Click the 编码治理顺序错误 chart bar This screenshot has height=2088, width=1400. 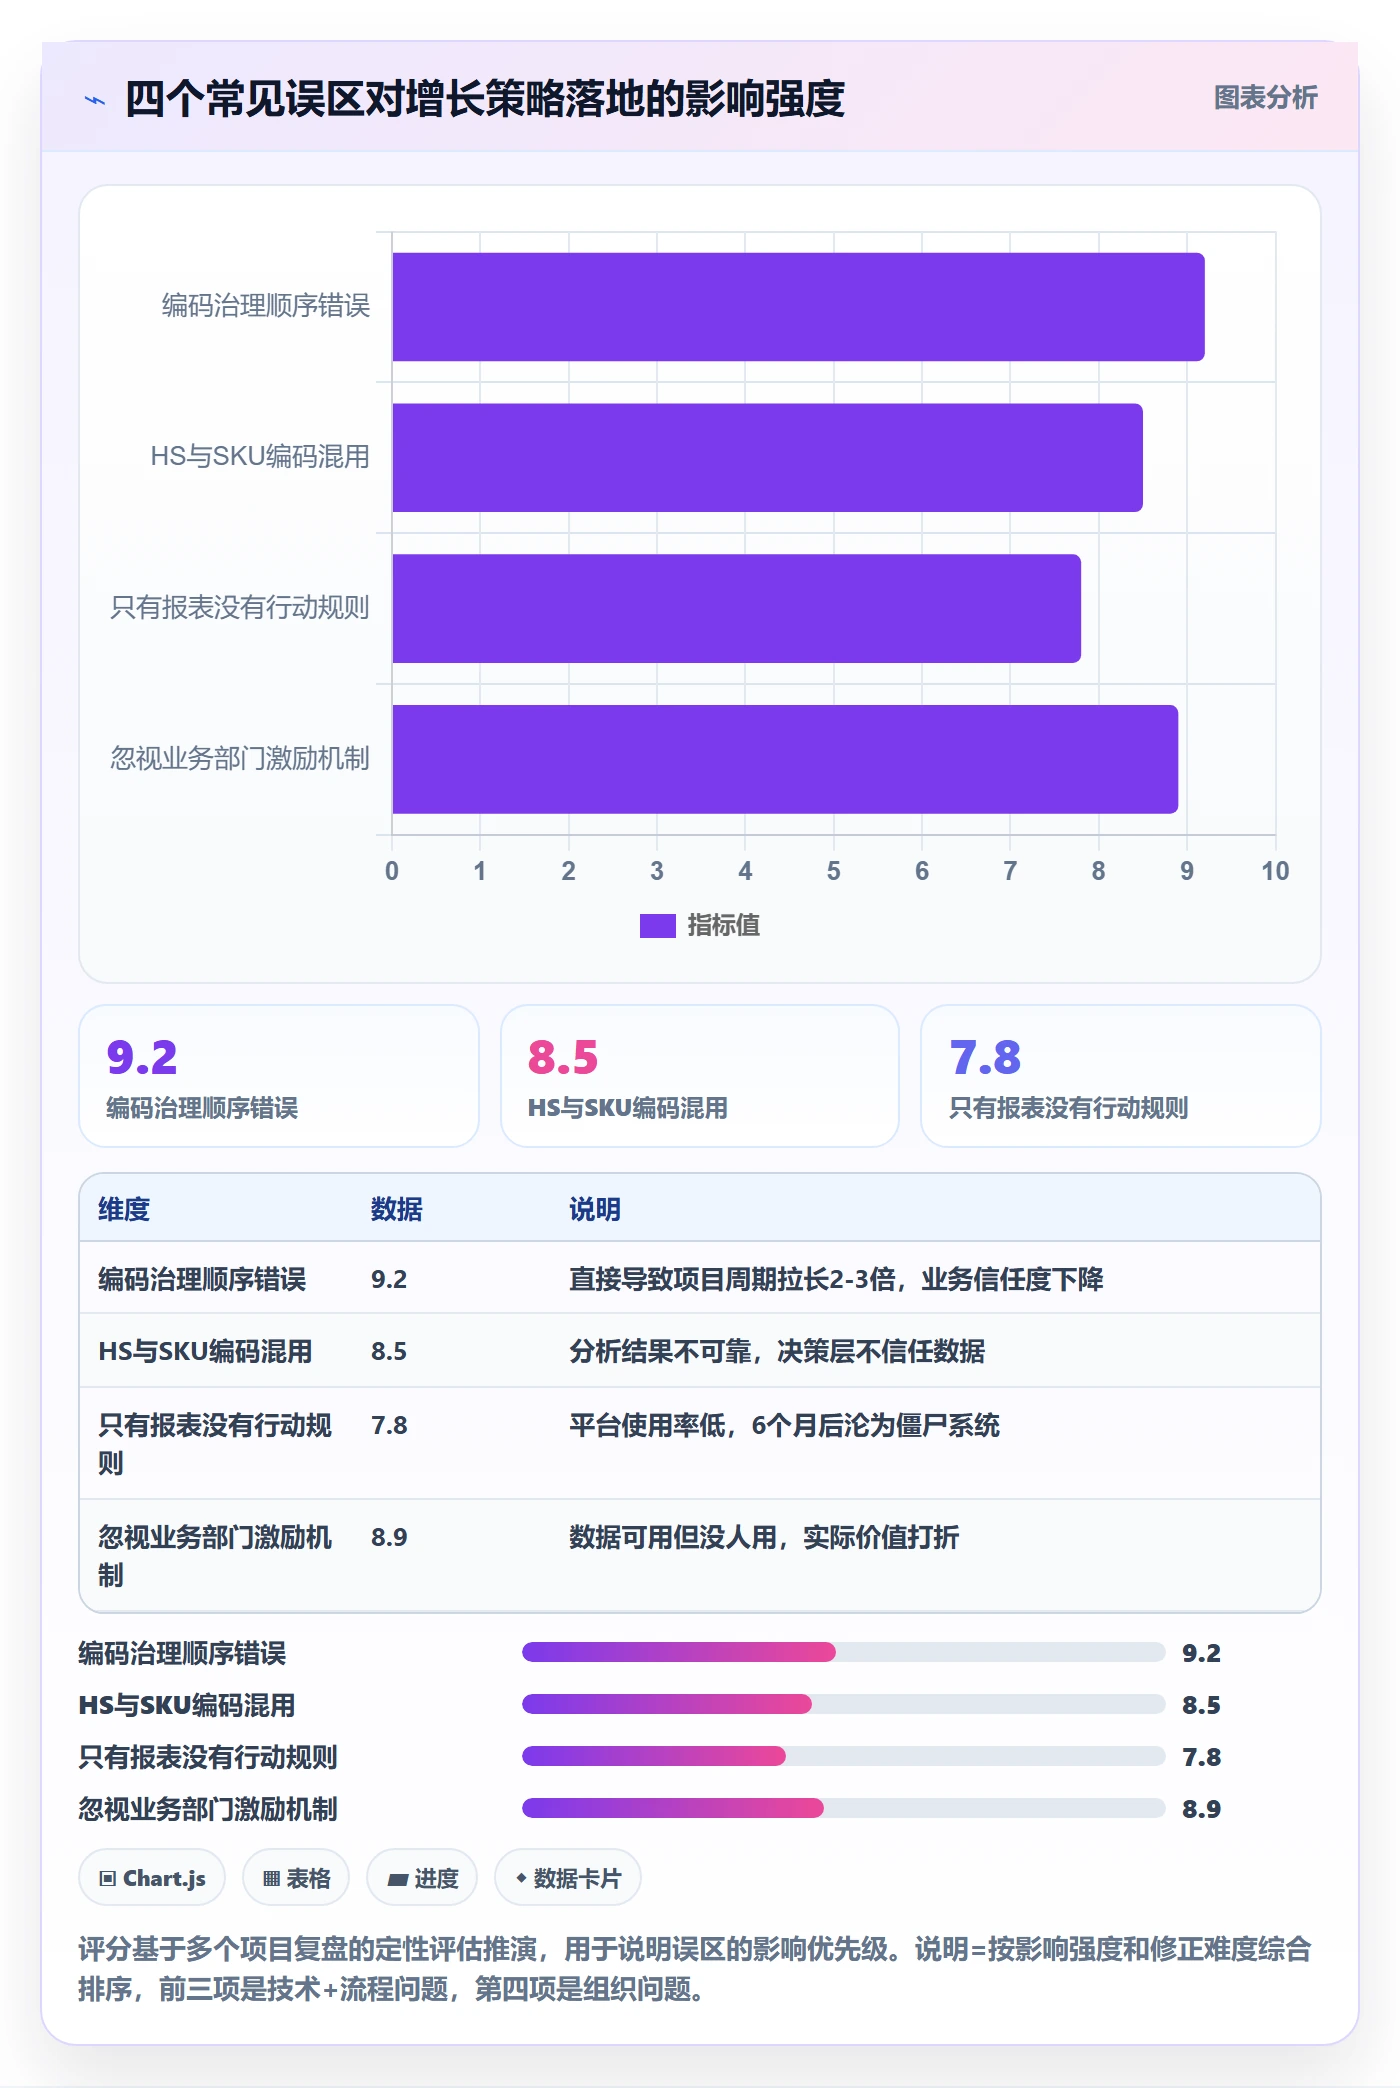(x=798, y=307)
